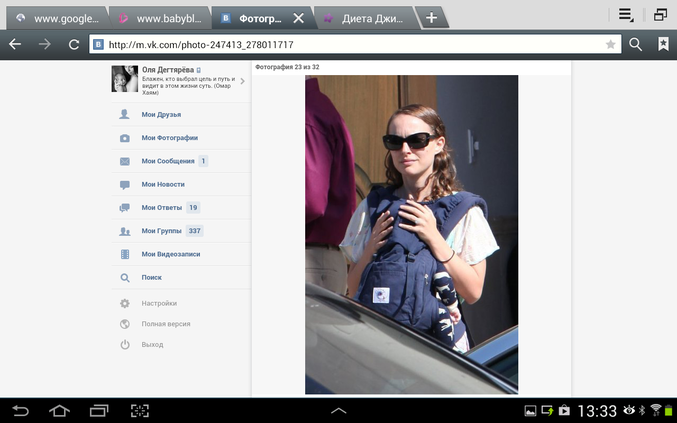
Task: Open Мои Группы section
Action: (x=162, y=231)
